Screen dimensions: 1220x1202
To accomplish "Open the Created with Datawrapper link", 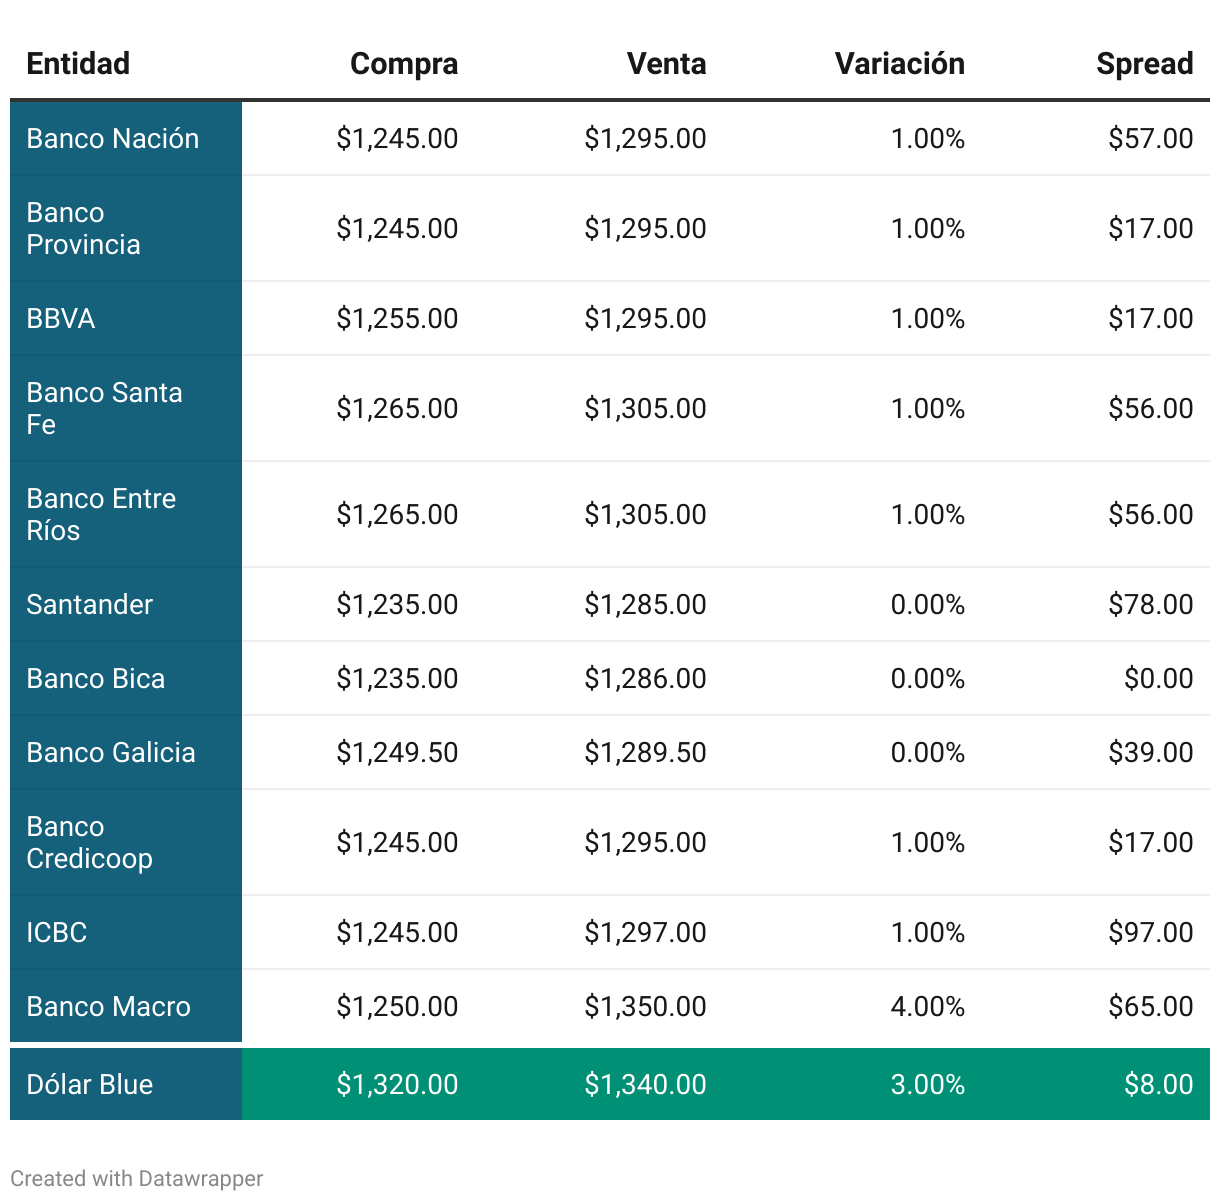I will point(137,1178).
